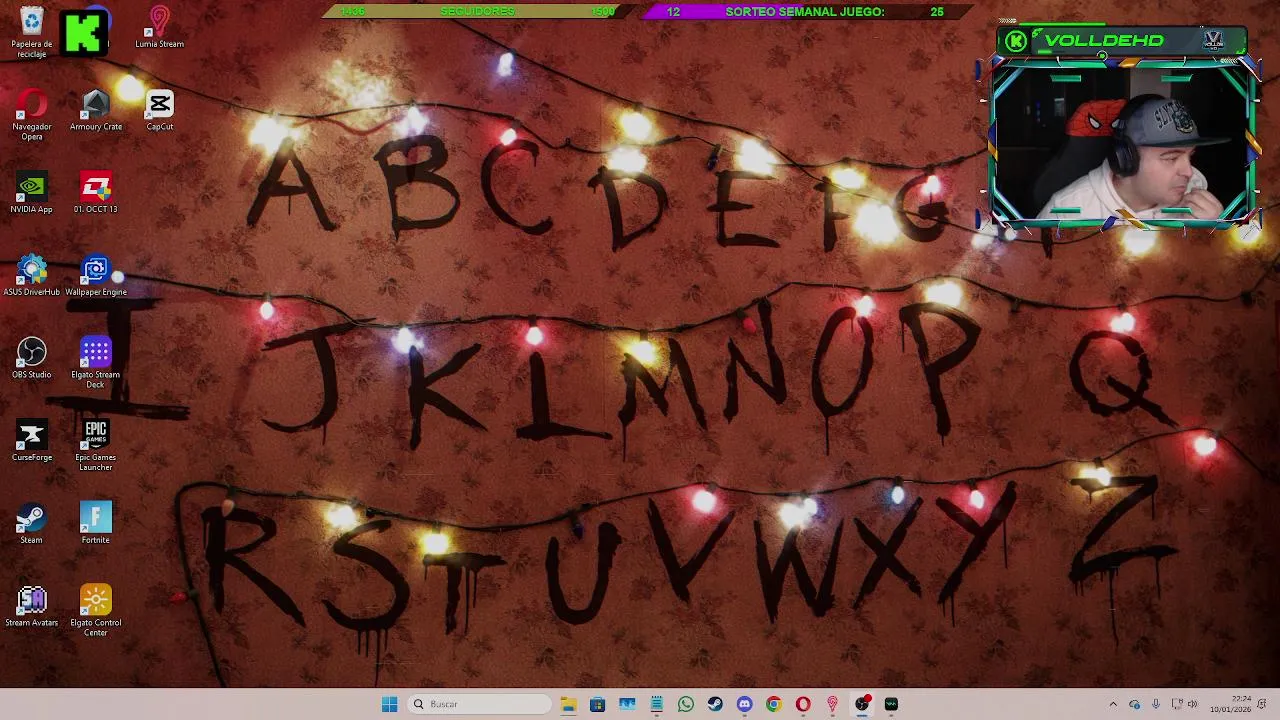This screenshot has width=1280, height=720.
Task: Select the CapCut desktop shortcut
Action: pos(160,110)
